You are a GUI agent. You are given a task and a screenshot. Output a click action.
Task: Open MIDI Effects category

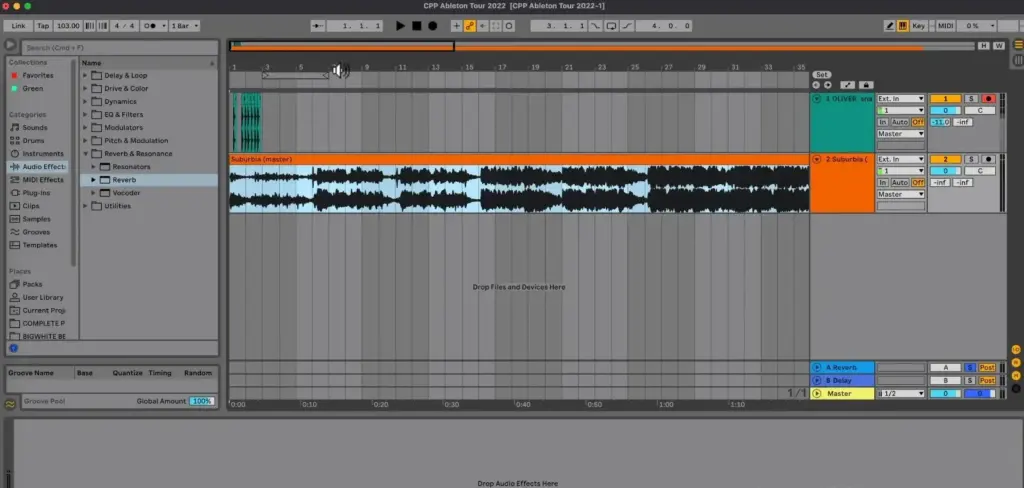[x=43, y=180]
